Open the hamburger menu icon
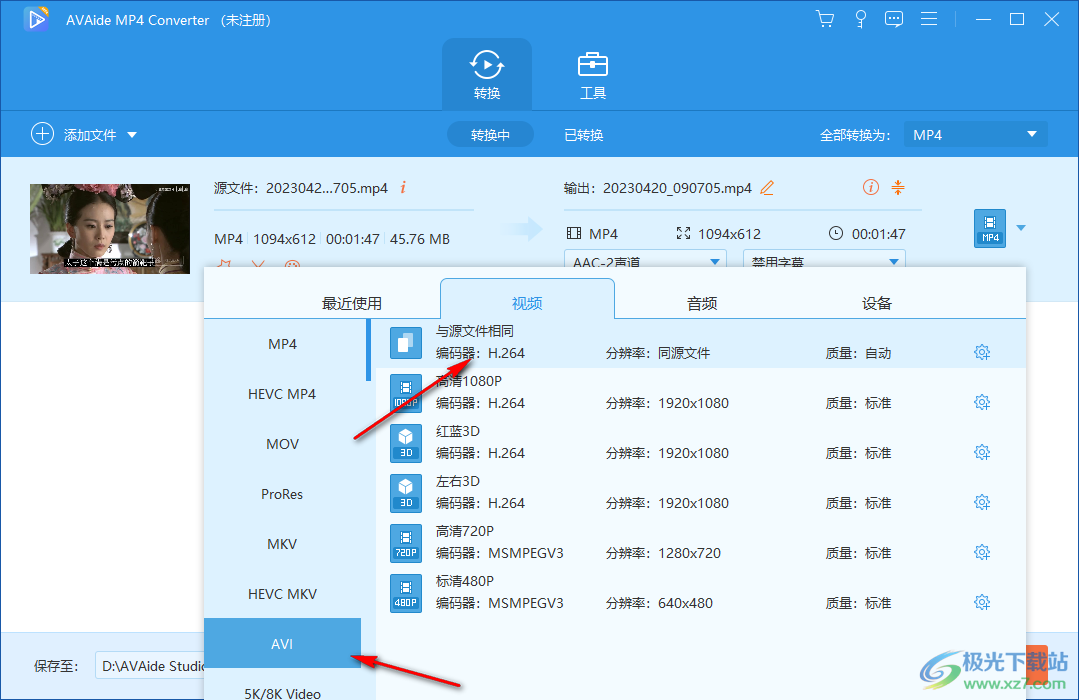This screenshot has height=700, width=1079. click(929, 19)
